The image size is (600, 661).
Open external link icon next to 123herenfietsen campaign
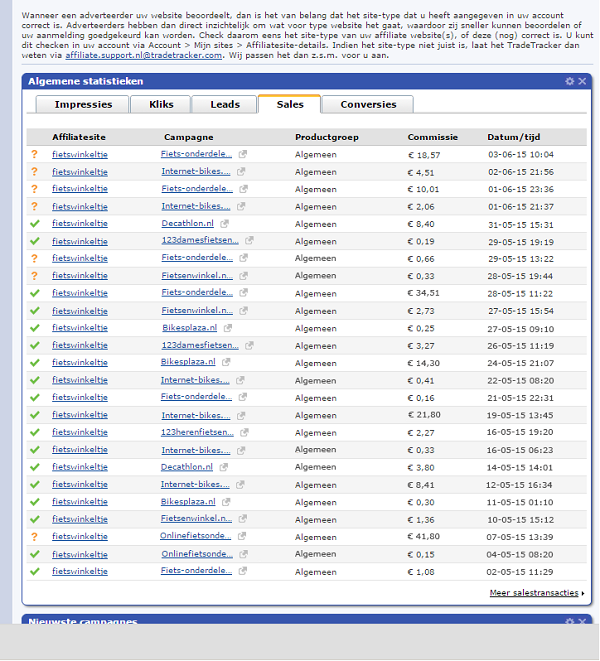point(244,433)
